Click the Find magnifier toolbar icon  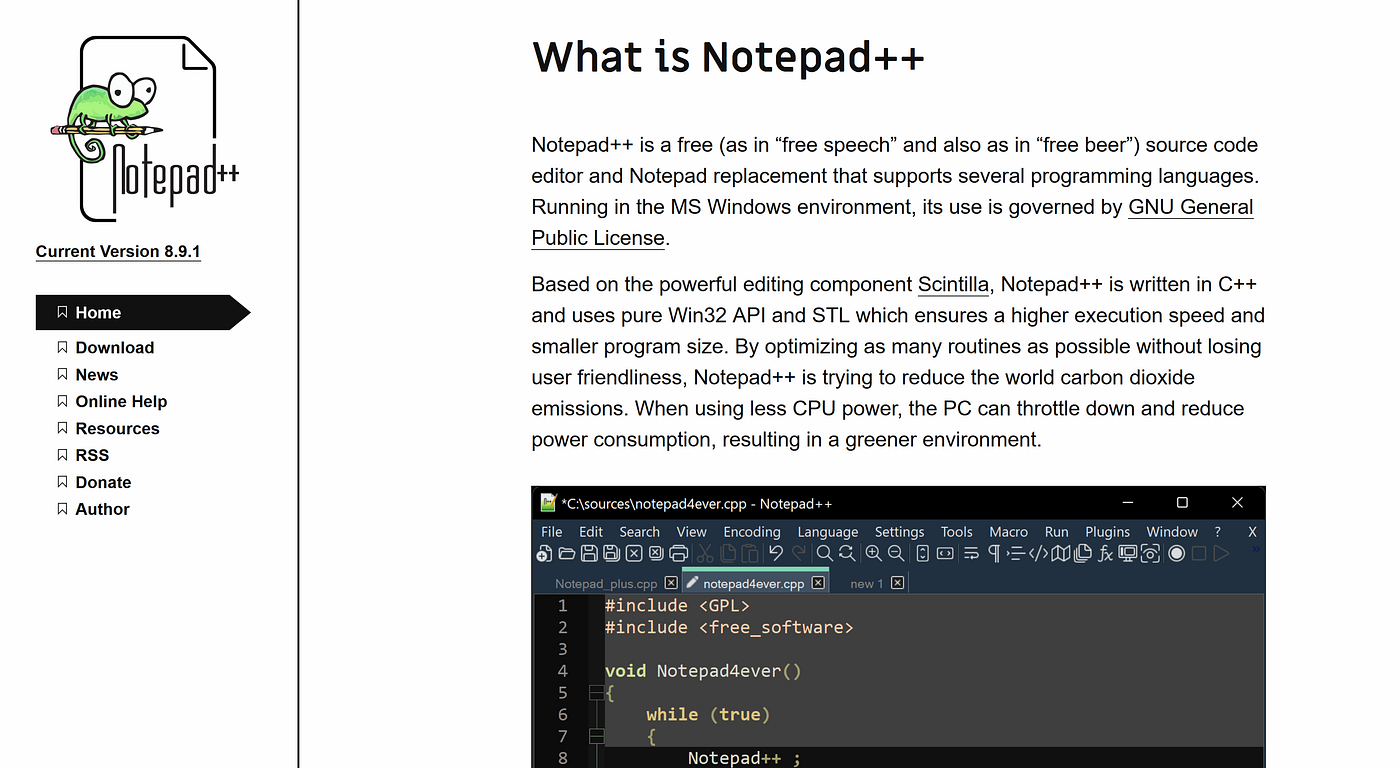[x=825, y=553]
